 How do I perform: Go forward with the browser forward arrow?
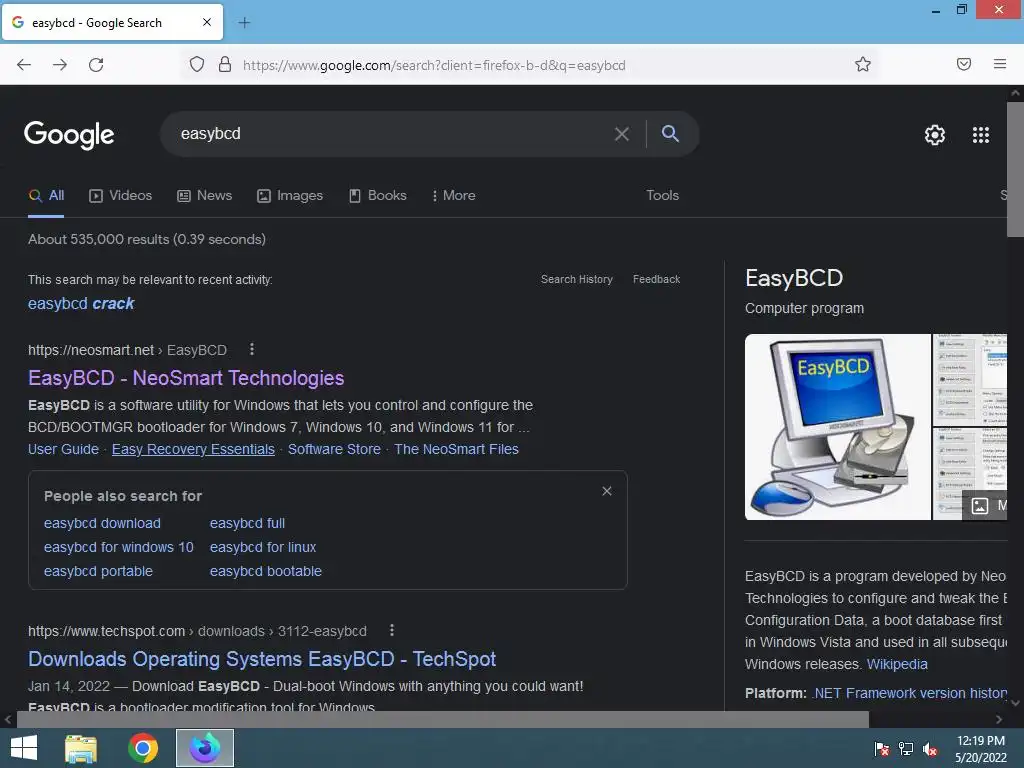coord(60,65)
